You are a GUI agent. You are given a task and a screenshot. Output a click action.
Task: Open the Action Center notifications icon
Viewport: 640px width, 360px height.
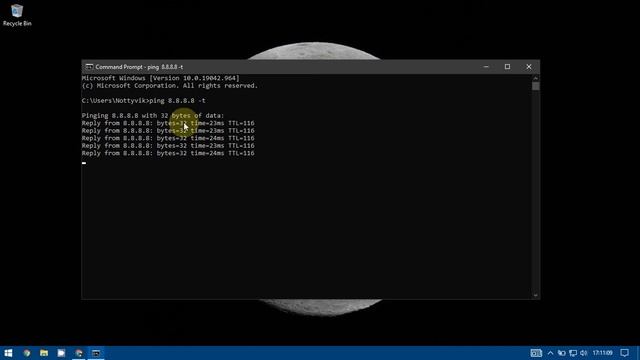624,353
